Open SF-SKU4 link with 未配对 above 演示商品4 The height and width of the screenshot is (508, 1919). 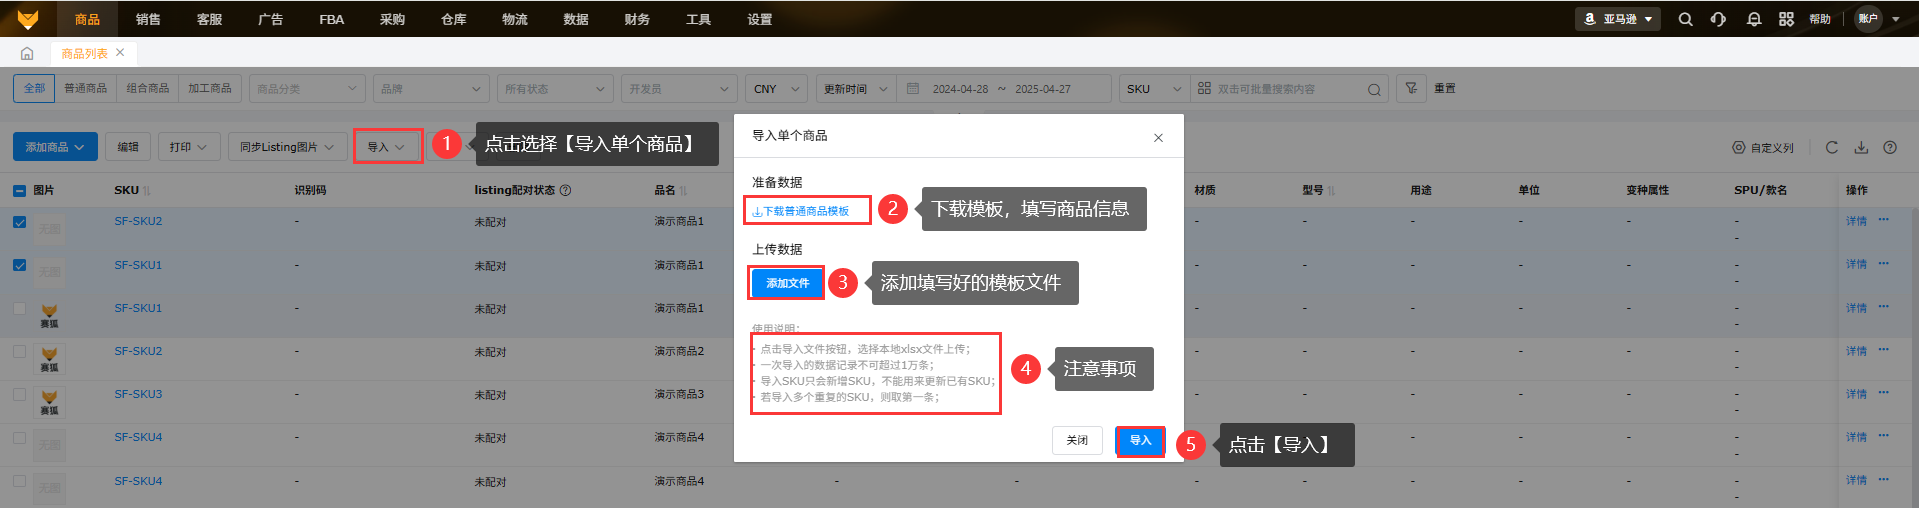pos(138,437)
